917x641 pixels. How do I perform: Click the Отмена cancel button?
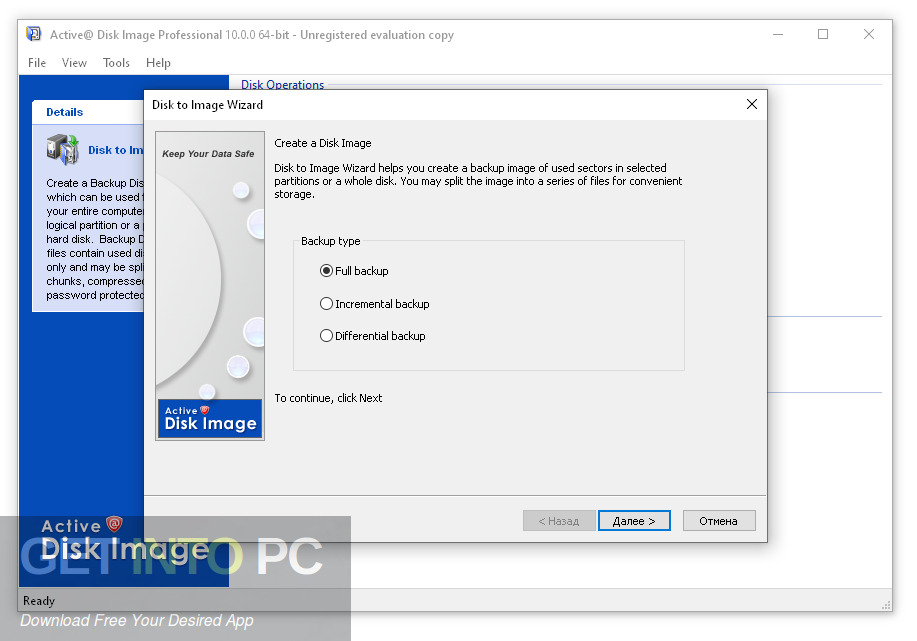(x=719, y=521)
